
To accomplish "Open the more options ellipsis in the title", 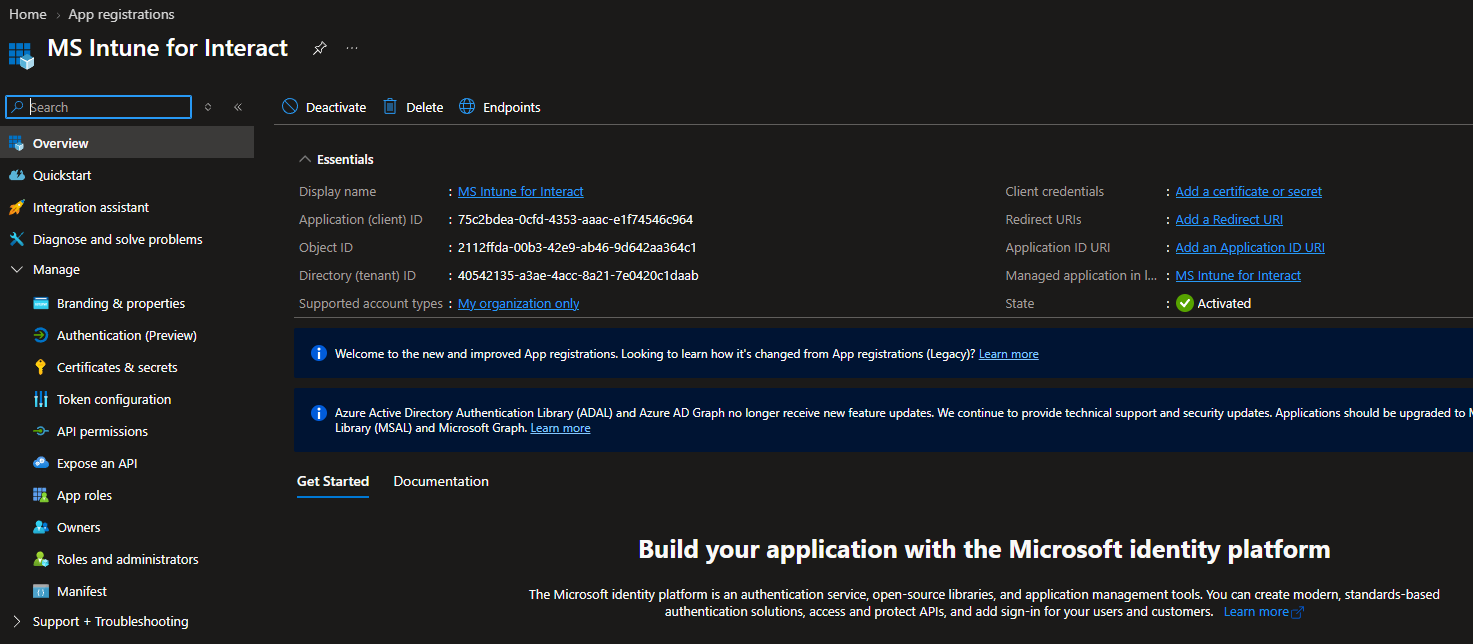I will click(x=352, y=48).
